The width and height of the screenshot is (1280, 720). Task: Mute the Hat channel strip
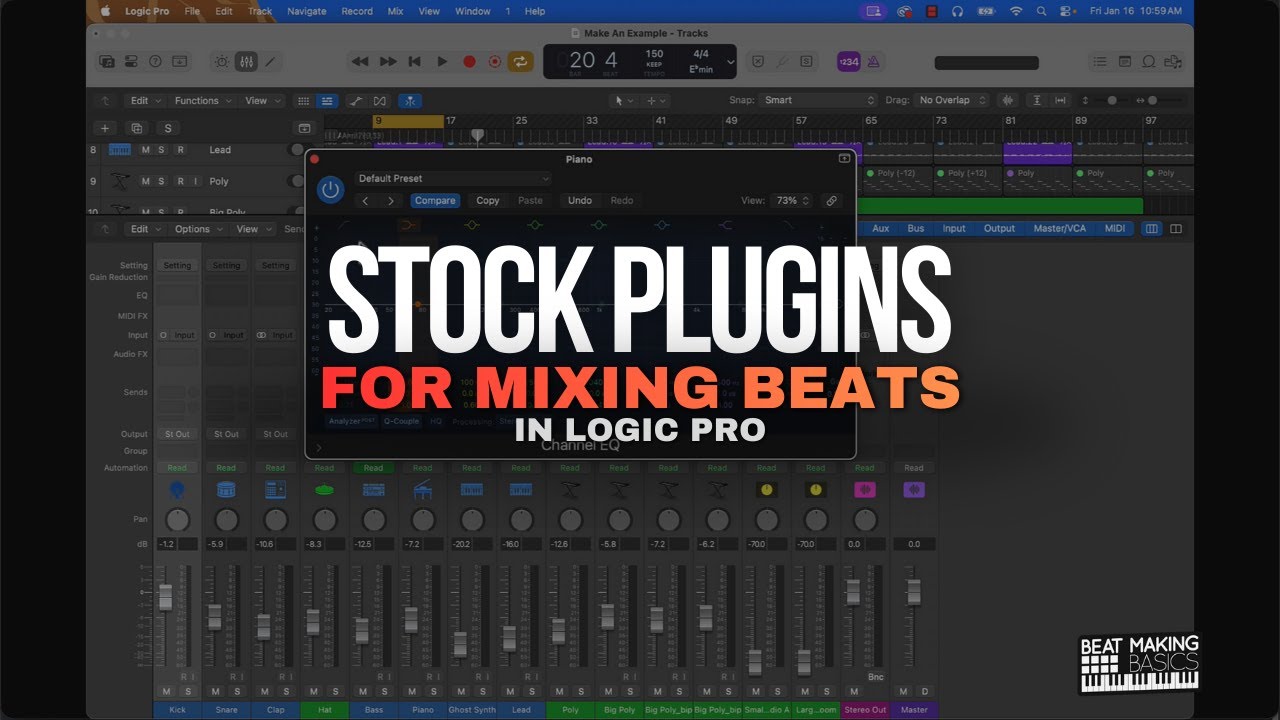coord(314,692)
